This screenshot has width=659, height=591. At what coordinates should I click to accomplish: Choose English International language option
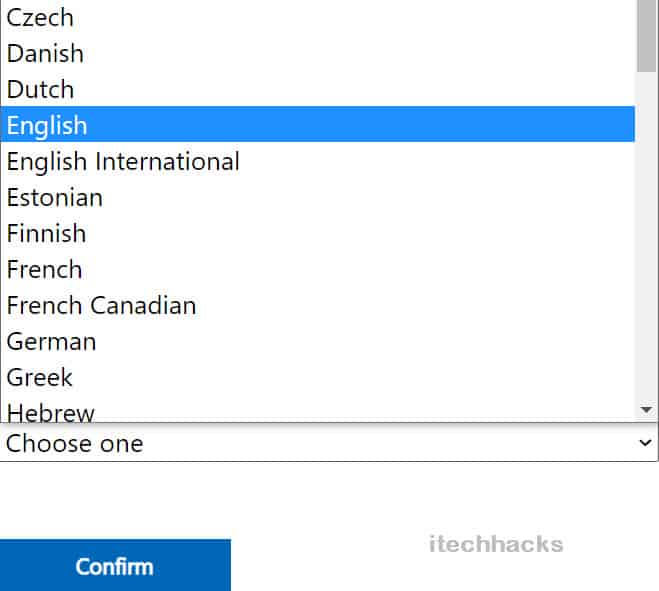click(123, 161)
